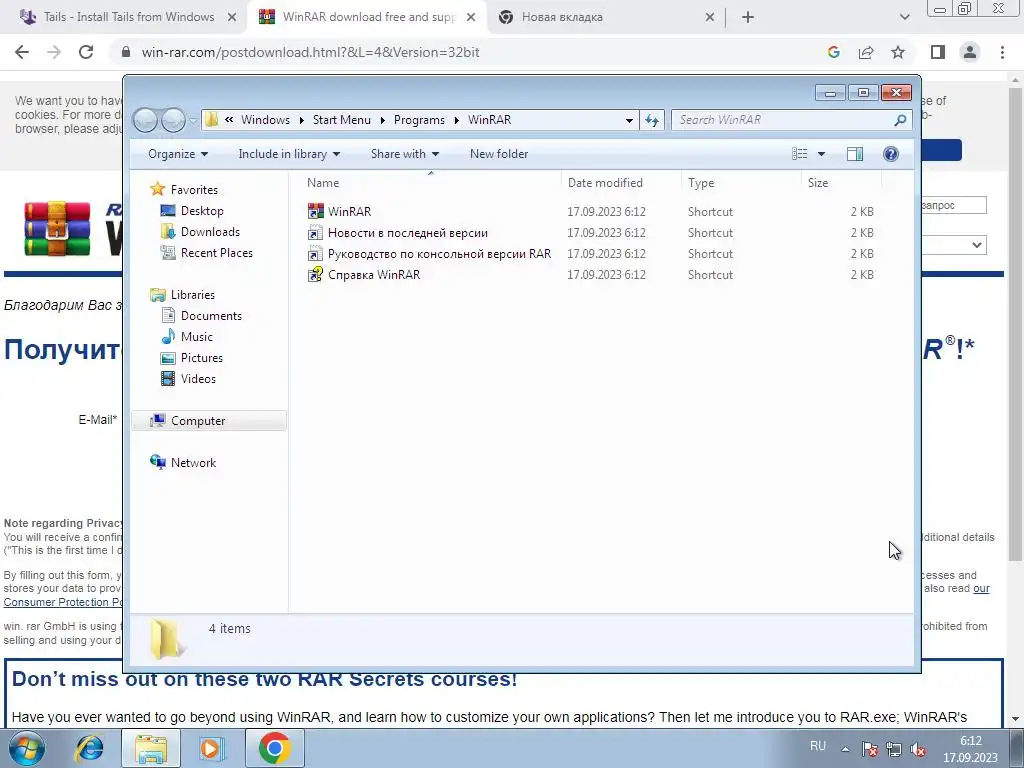Select Computer in navigation pane

pyautogui.click(x=209, y=421)
